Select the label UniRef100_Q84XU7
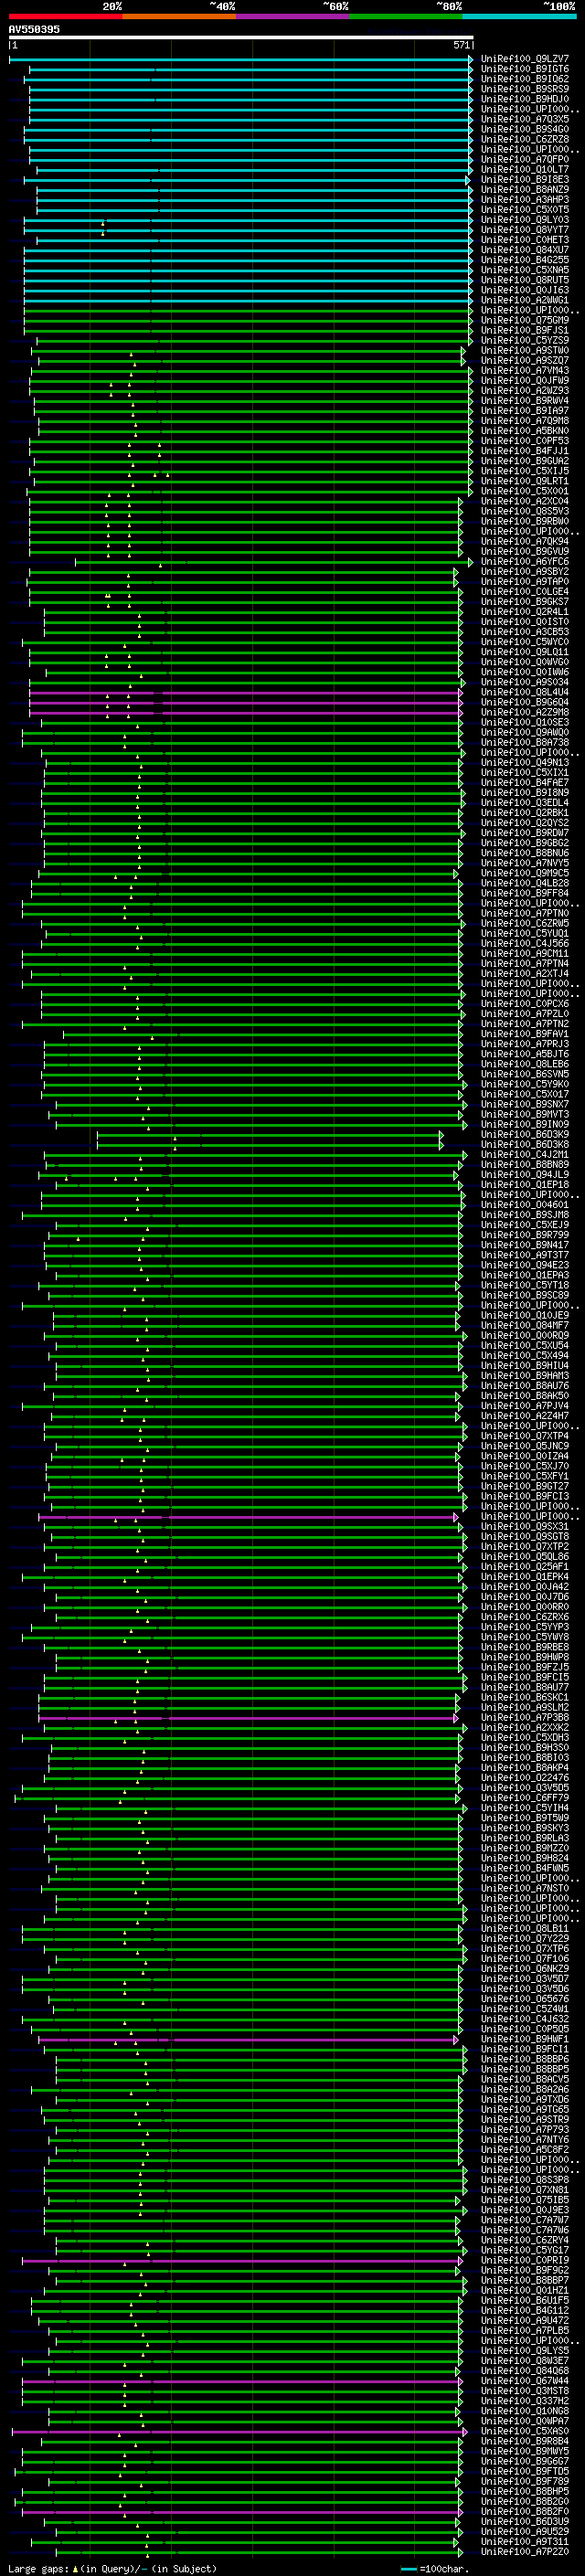 (x=524, y=250)
